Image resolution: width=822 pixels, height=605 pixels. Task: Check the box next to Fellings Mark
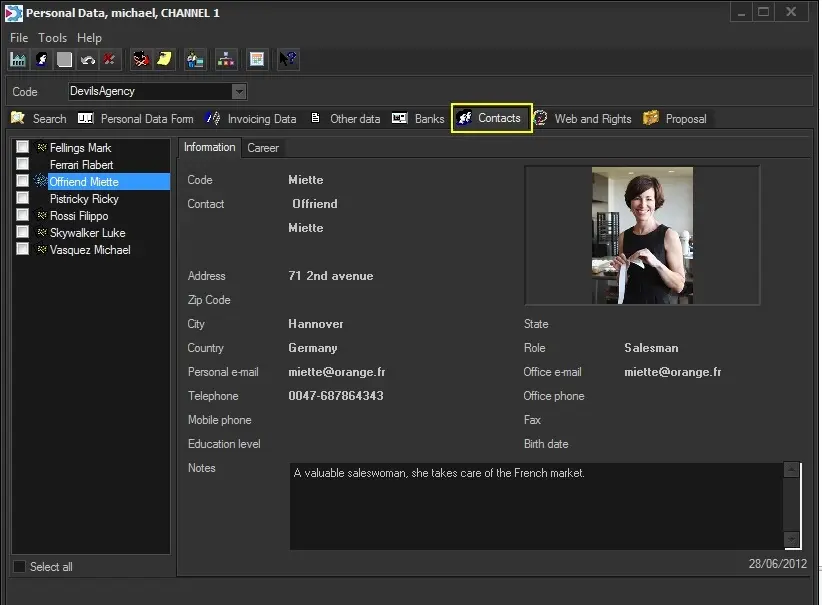[x=22, y=148]
